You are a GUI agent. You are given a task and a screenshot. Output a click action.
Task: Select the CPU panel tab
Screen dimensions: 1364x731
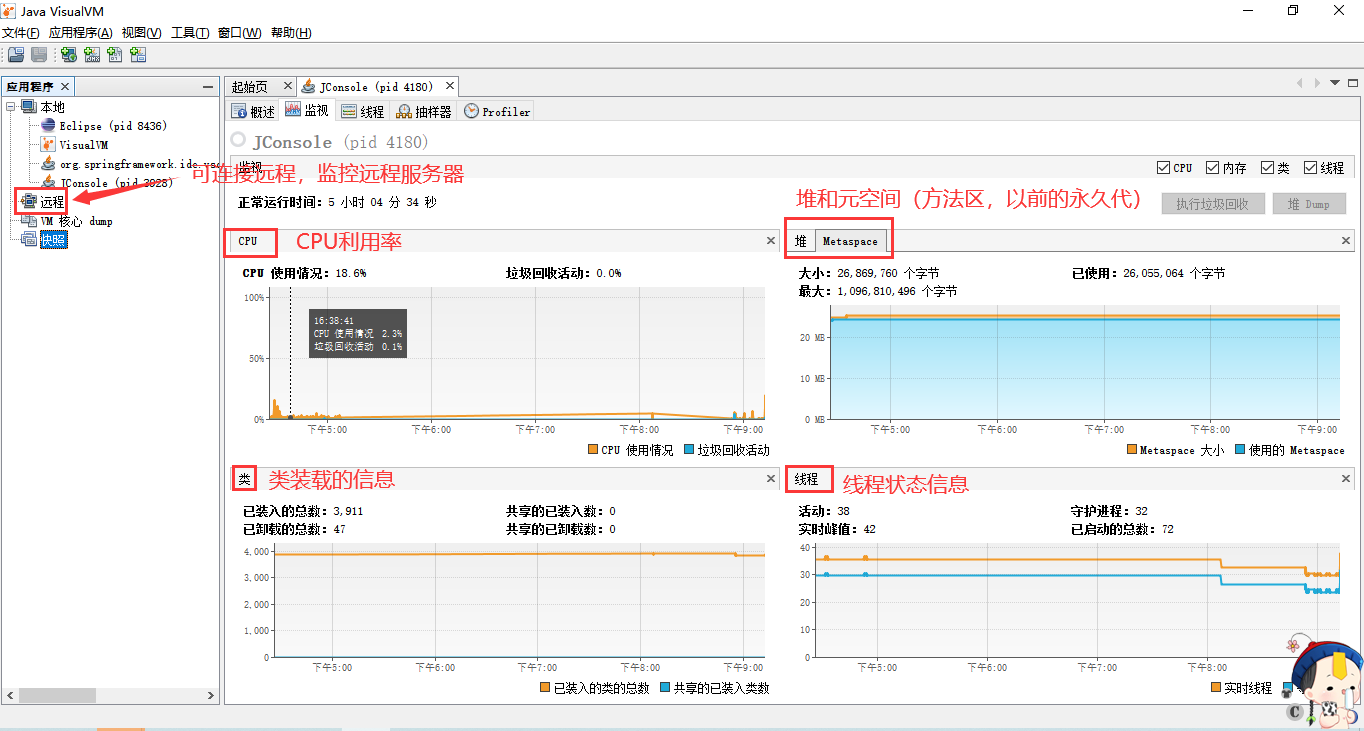click(x=248, y=241)
